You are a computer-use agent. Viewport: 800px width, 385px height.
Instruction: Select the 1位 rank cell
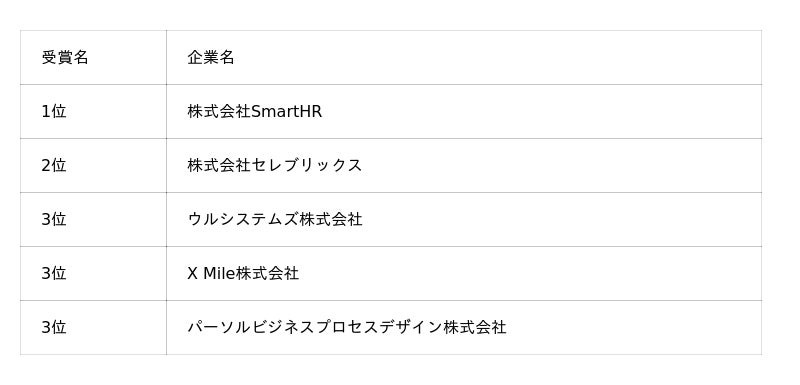(93, 112)
